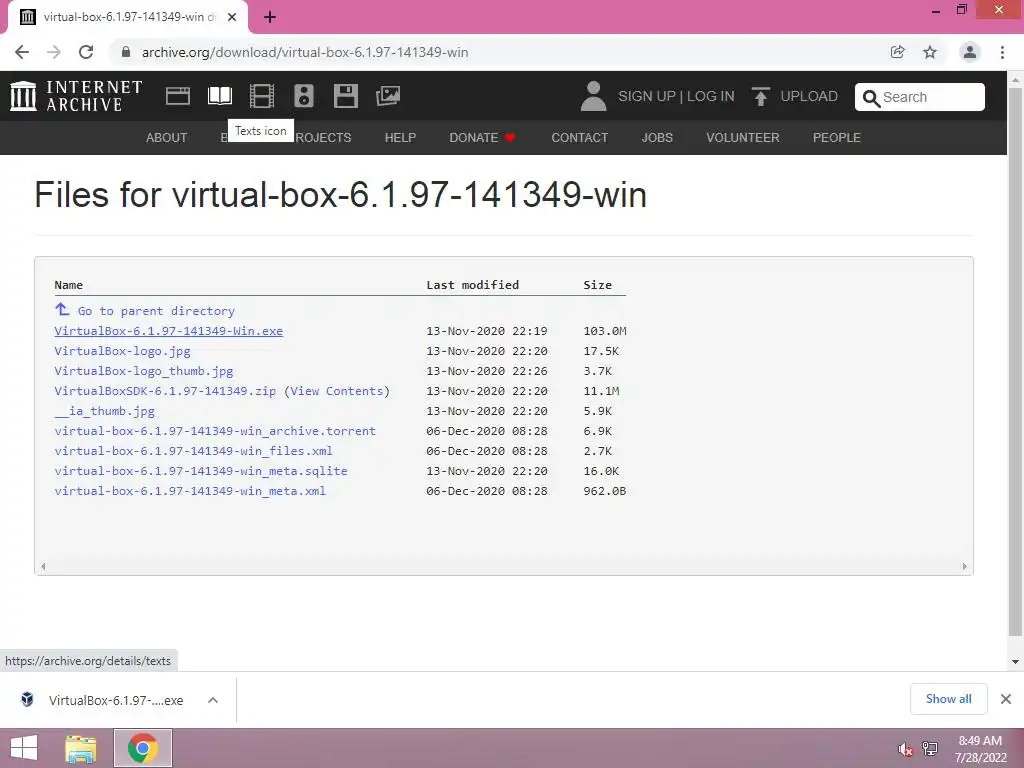Click the upload arrow icon
1024x768 pixels.
[x=760, y=96]
